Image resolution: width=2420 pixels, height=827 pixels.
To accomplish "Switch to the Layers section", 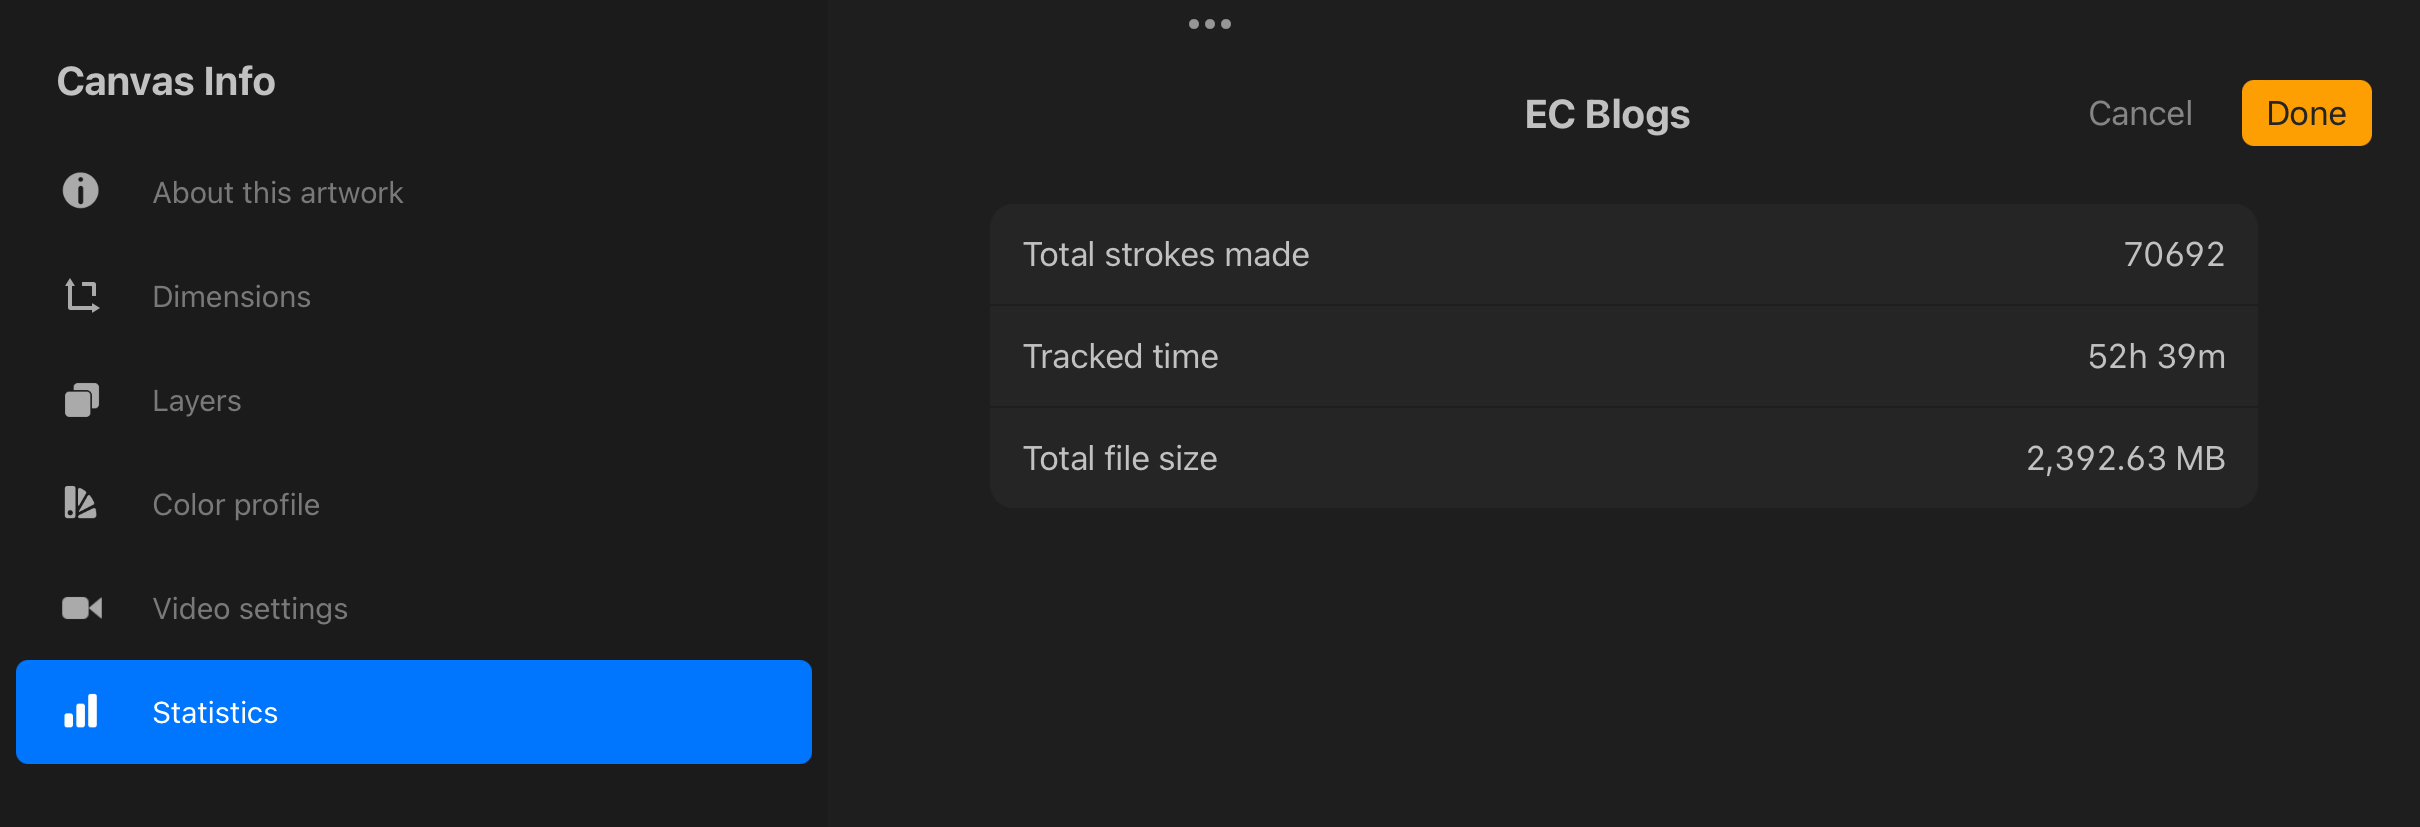I will pos(197,401).
